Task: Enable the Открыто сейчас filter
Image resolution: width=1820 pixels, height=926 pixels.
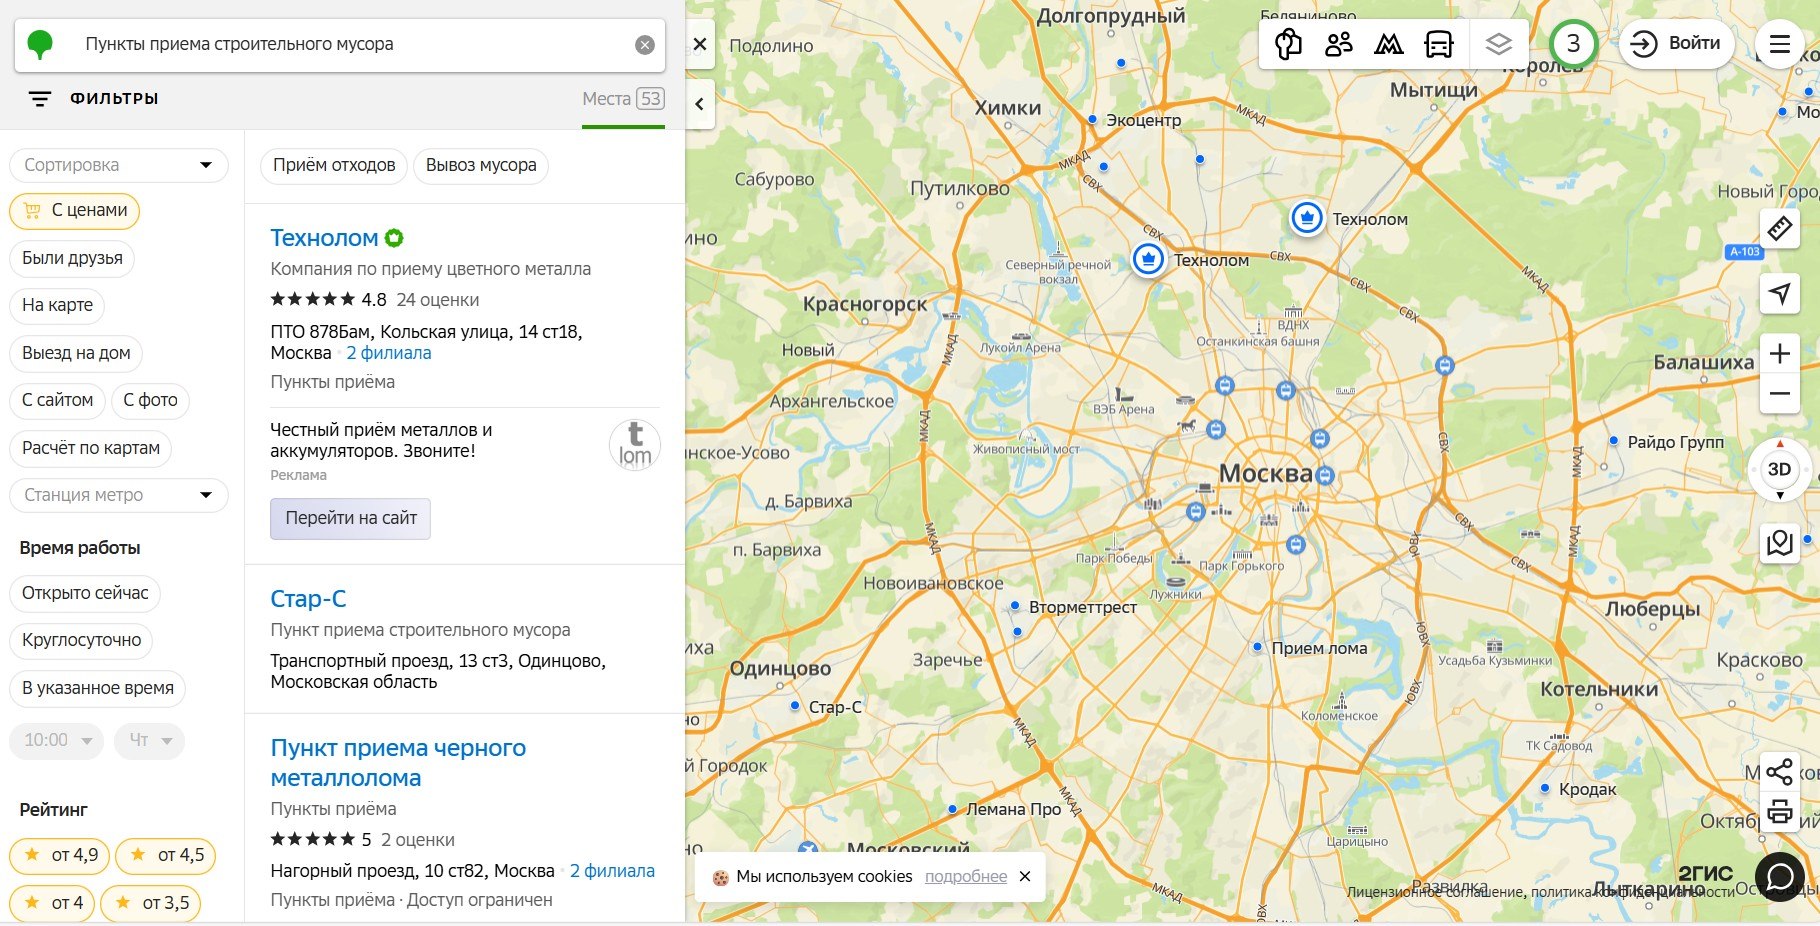Action: coord(85,593)
